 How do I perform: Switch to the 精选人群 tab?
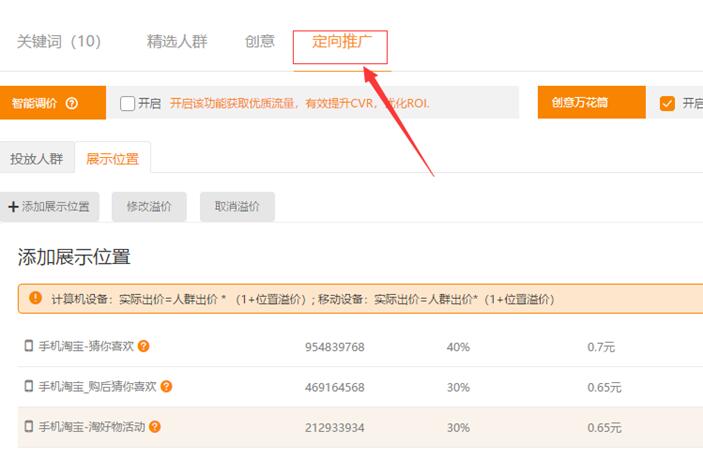[177, 41]
